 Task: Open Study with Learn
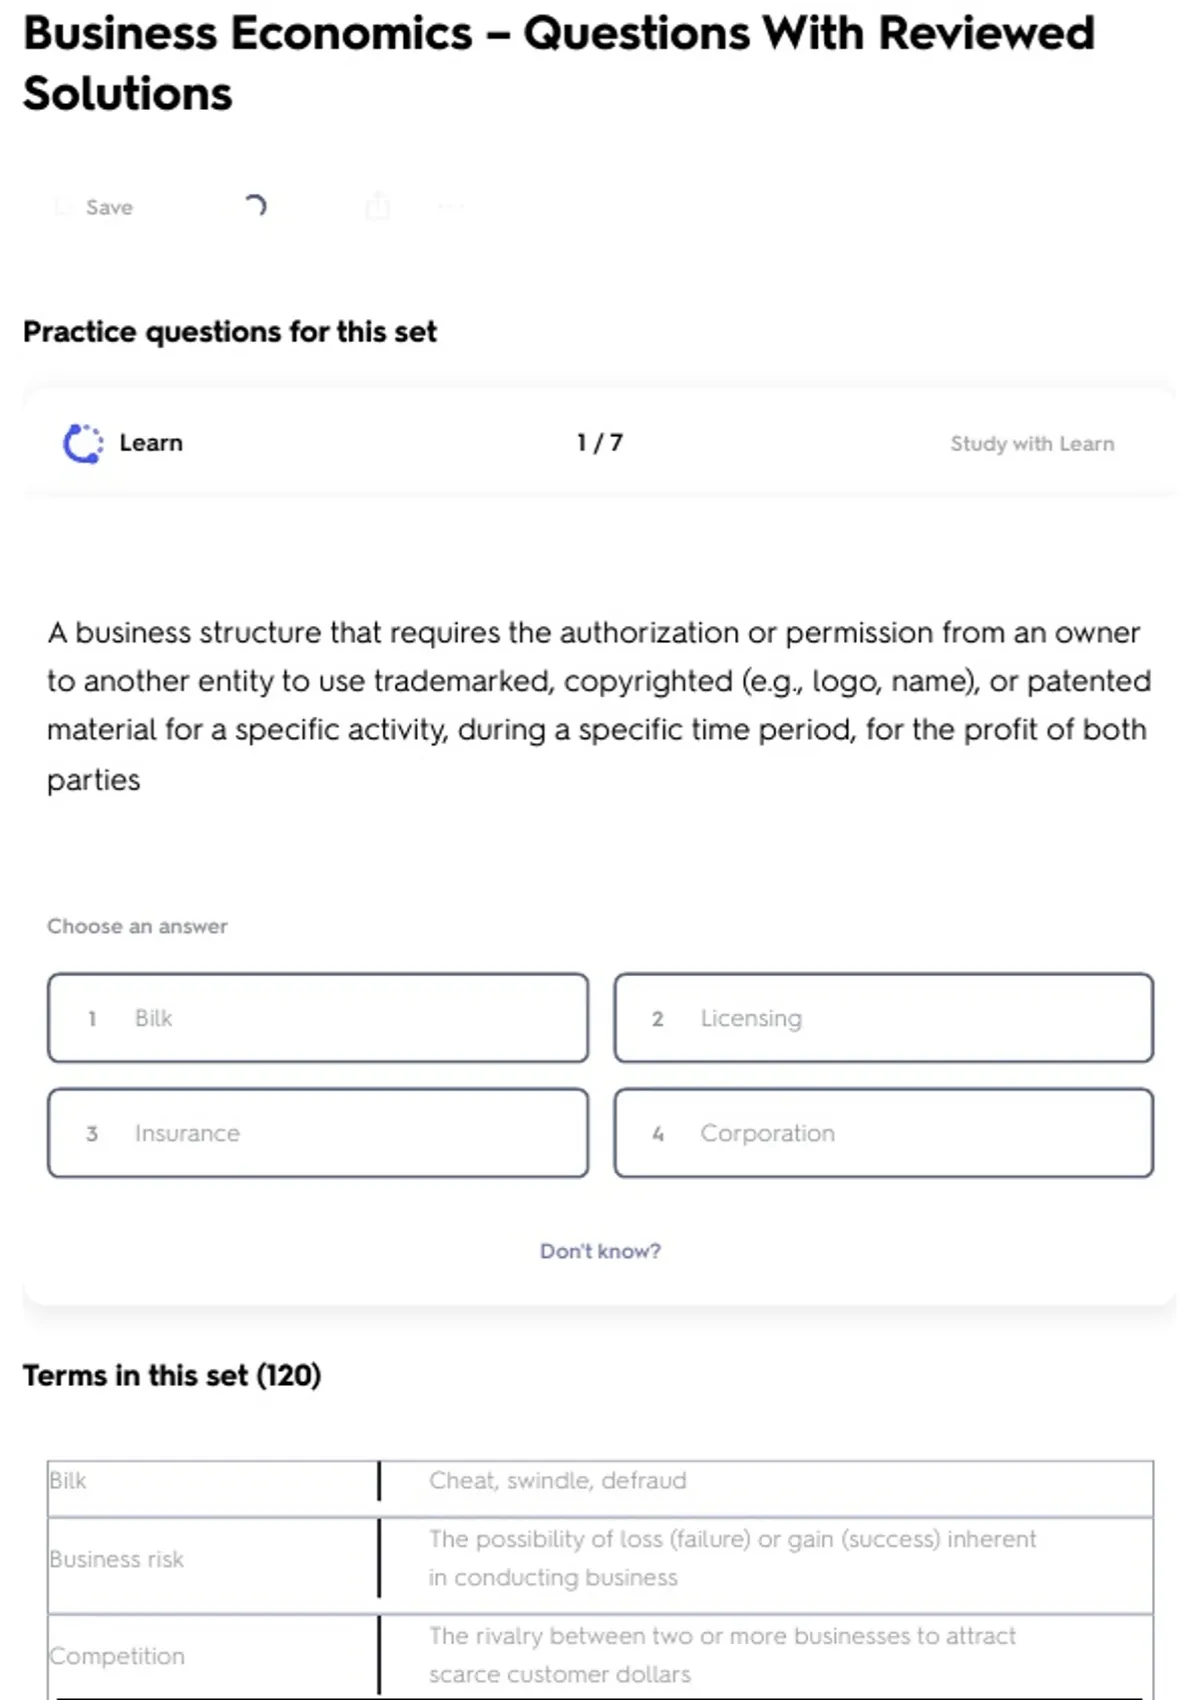[x=1031, y=444]
